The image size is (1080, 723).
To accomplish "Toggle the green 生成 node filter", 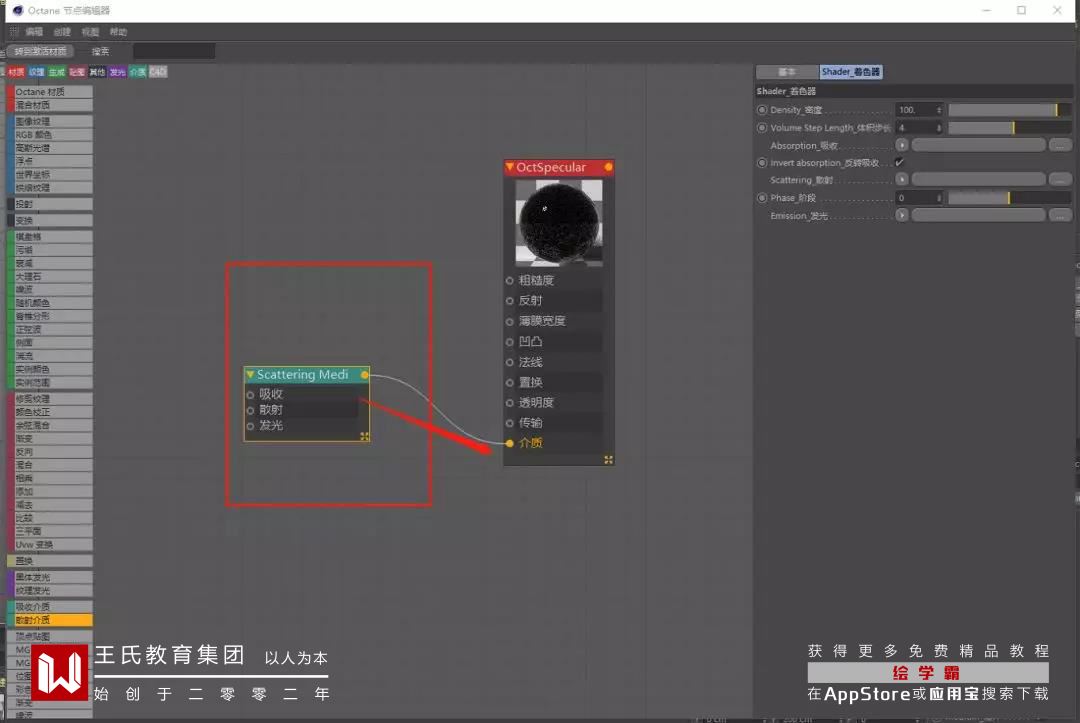I will point(56,72).
